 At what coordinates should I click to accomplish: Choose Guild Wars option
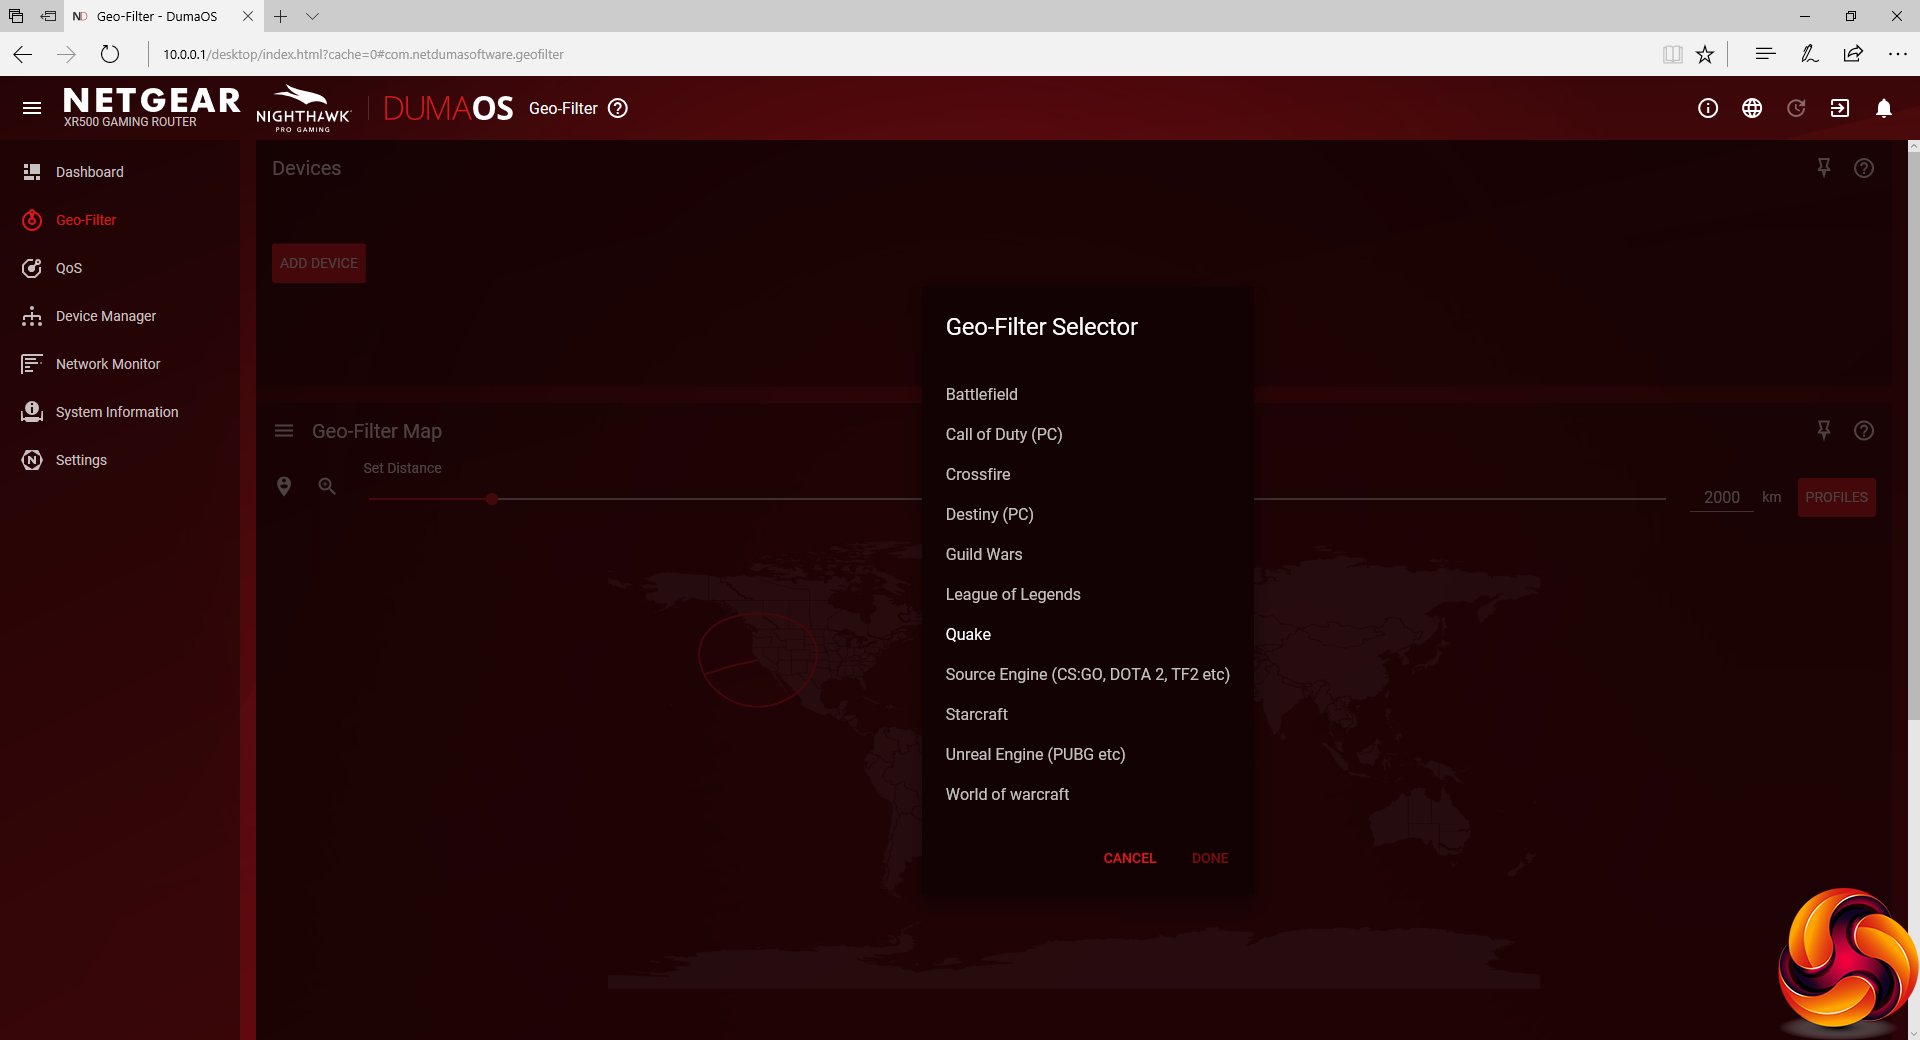pyautogui.click(x=1088, y=554)
